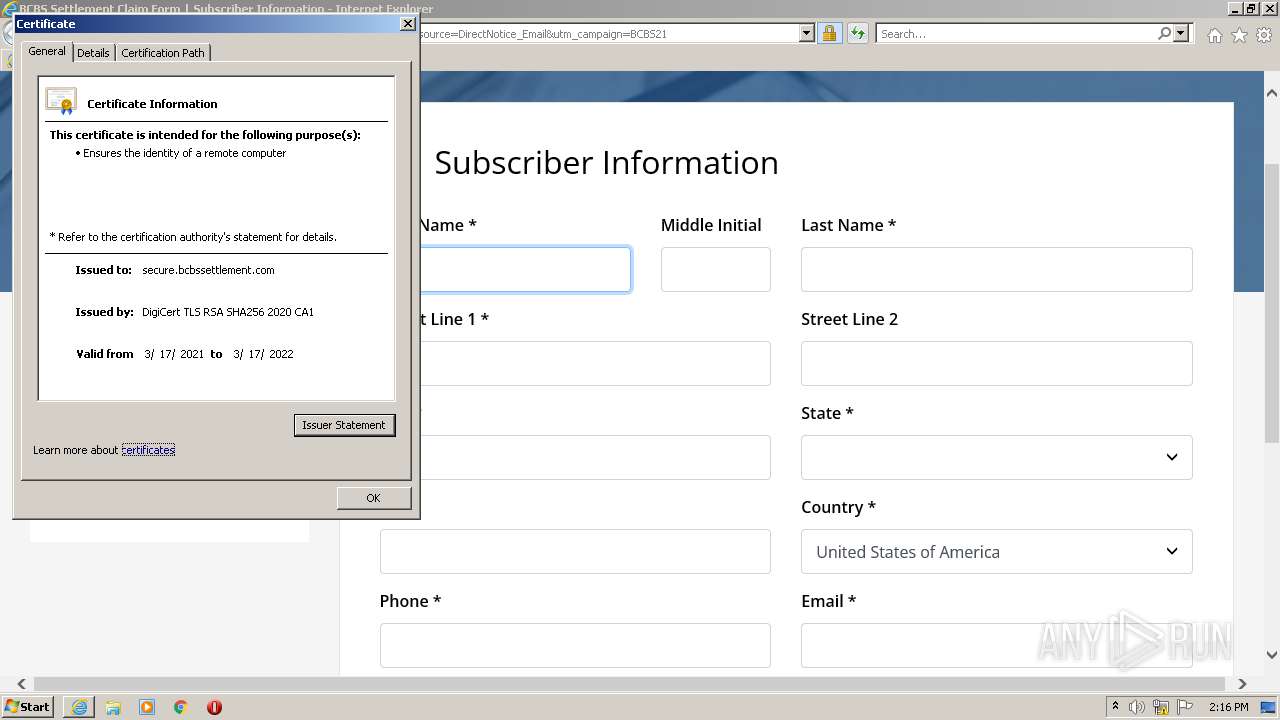Click the taskbar clock 2:16 PM
The width and height of the screenshot is (1280, 720).
coord(1228,707)
